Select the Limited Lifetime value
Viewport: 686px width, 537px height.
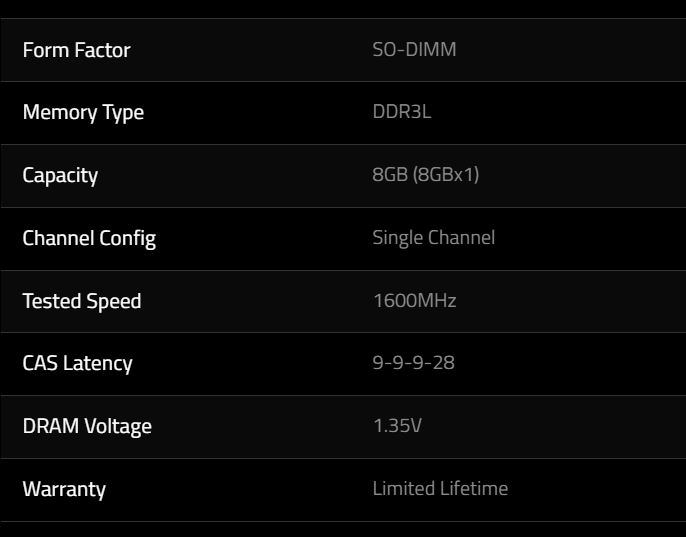440,488
